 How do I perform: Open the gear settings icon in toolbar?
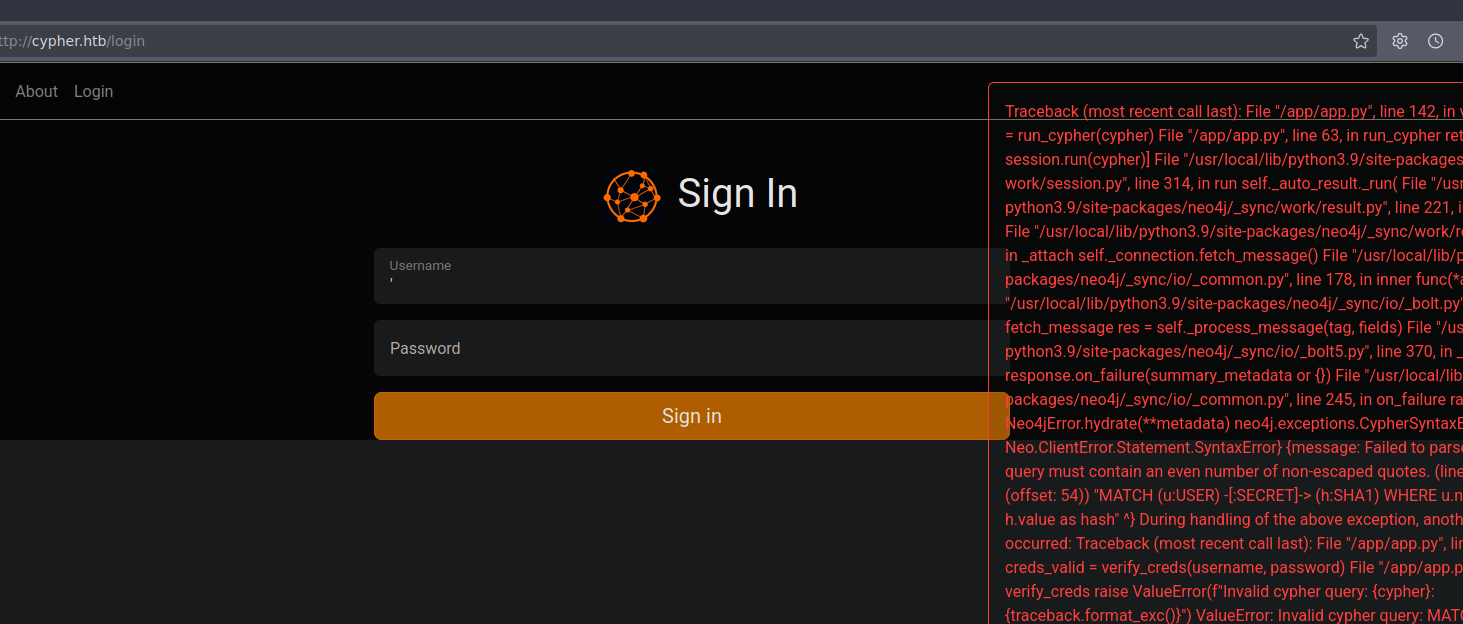coord(1400,41)
